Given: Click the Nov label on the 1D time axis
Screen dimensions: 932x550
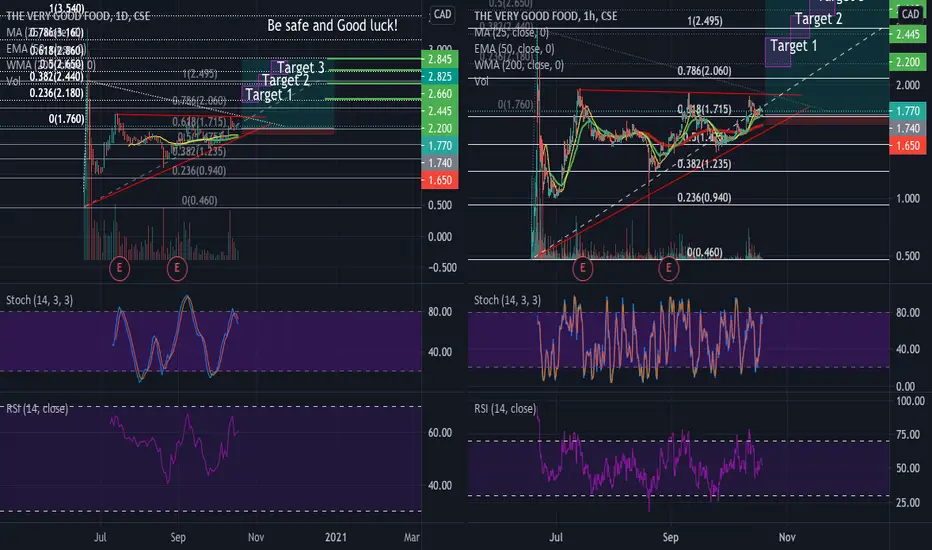Looking at the screenshot, I should pos(256,537).
